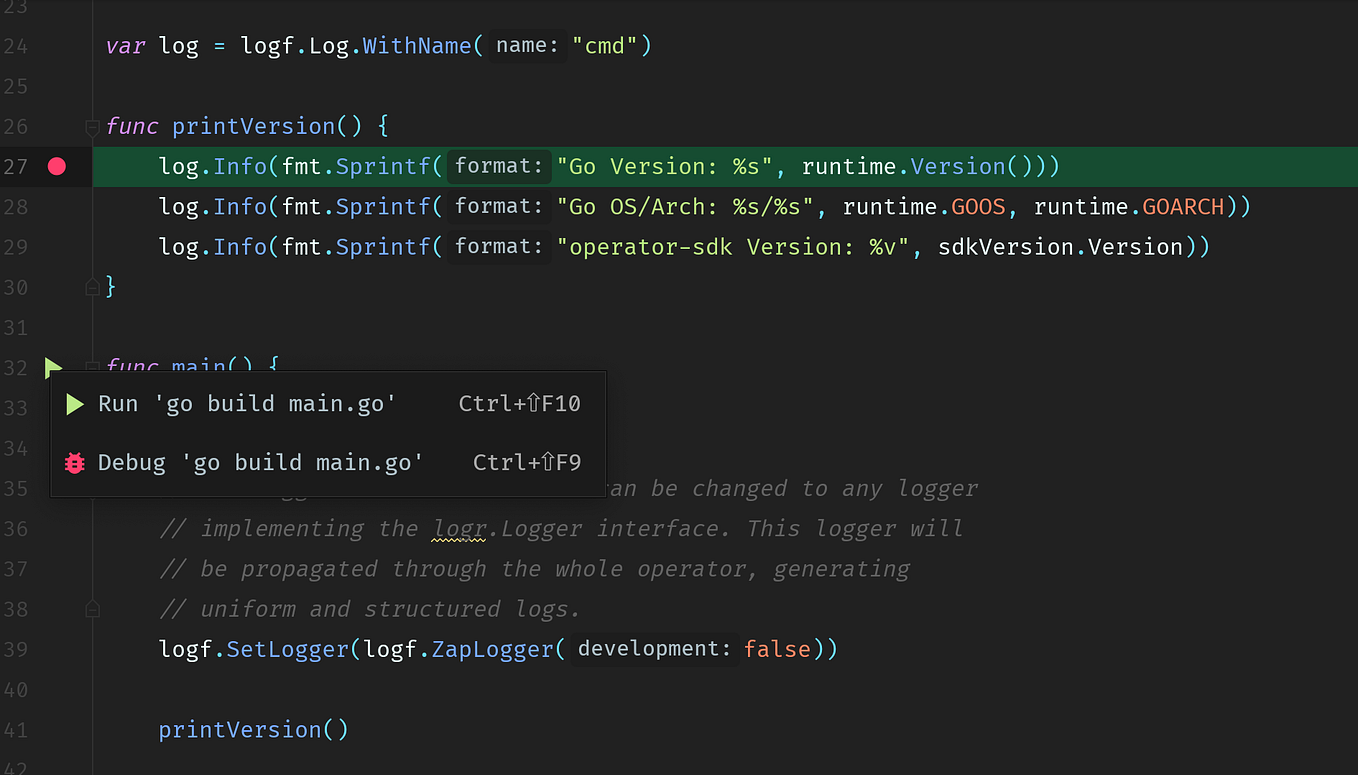Click the green run arrow in the gutter

pyautogui.click(x=53, y=367)
